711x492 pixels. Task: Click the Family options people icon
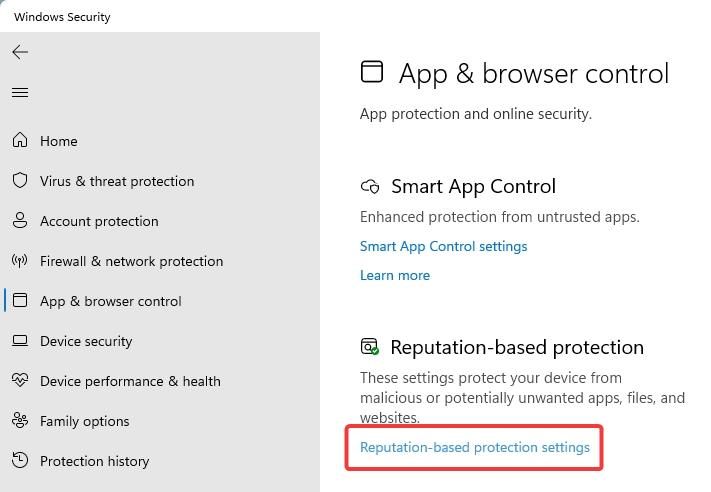coord(20,421)
